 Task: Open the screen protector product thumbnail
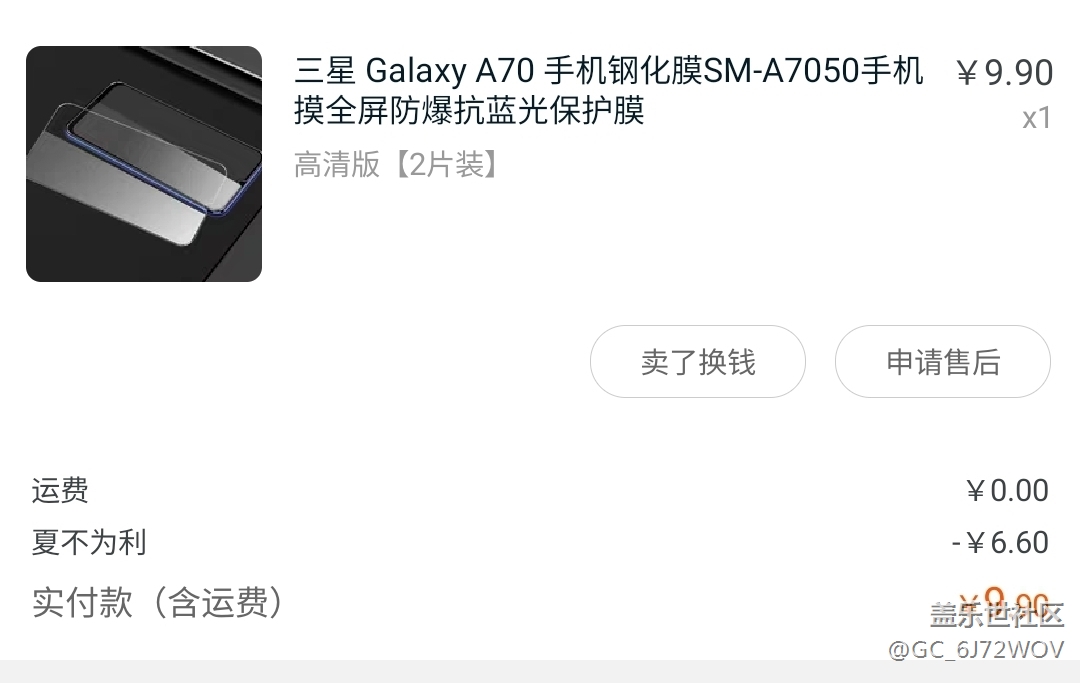(x=144, y=164)
